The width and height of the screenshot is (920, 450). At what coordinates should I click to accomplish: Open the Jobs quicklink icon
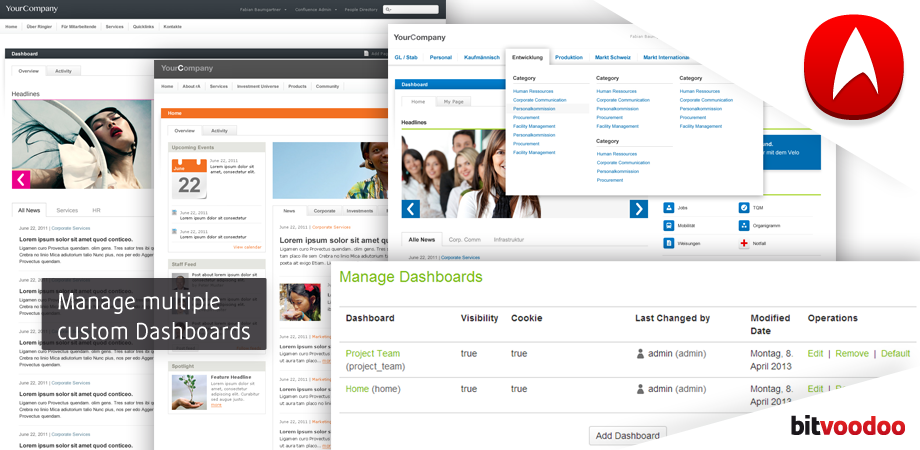668,208
